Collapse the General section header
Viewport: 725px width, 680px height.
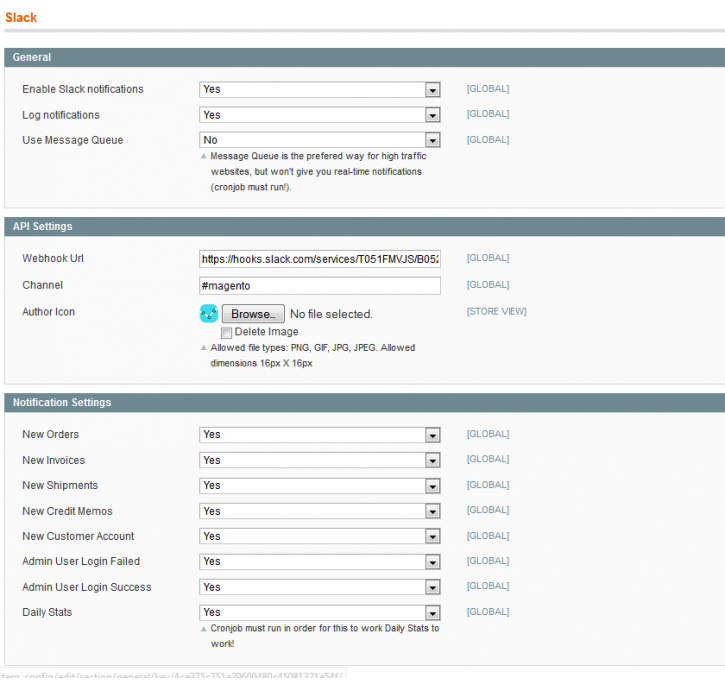pyautogui.click(x=364, y=57)
